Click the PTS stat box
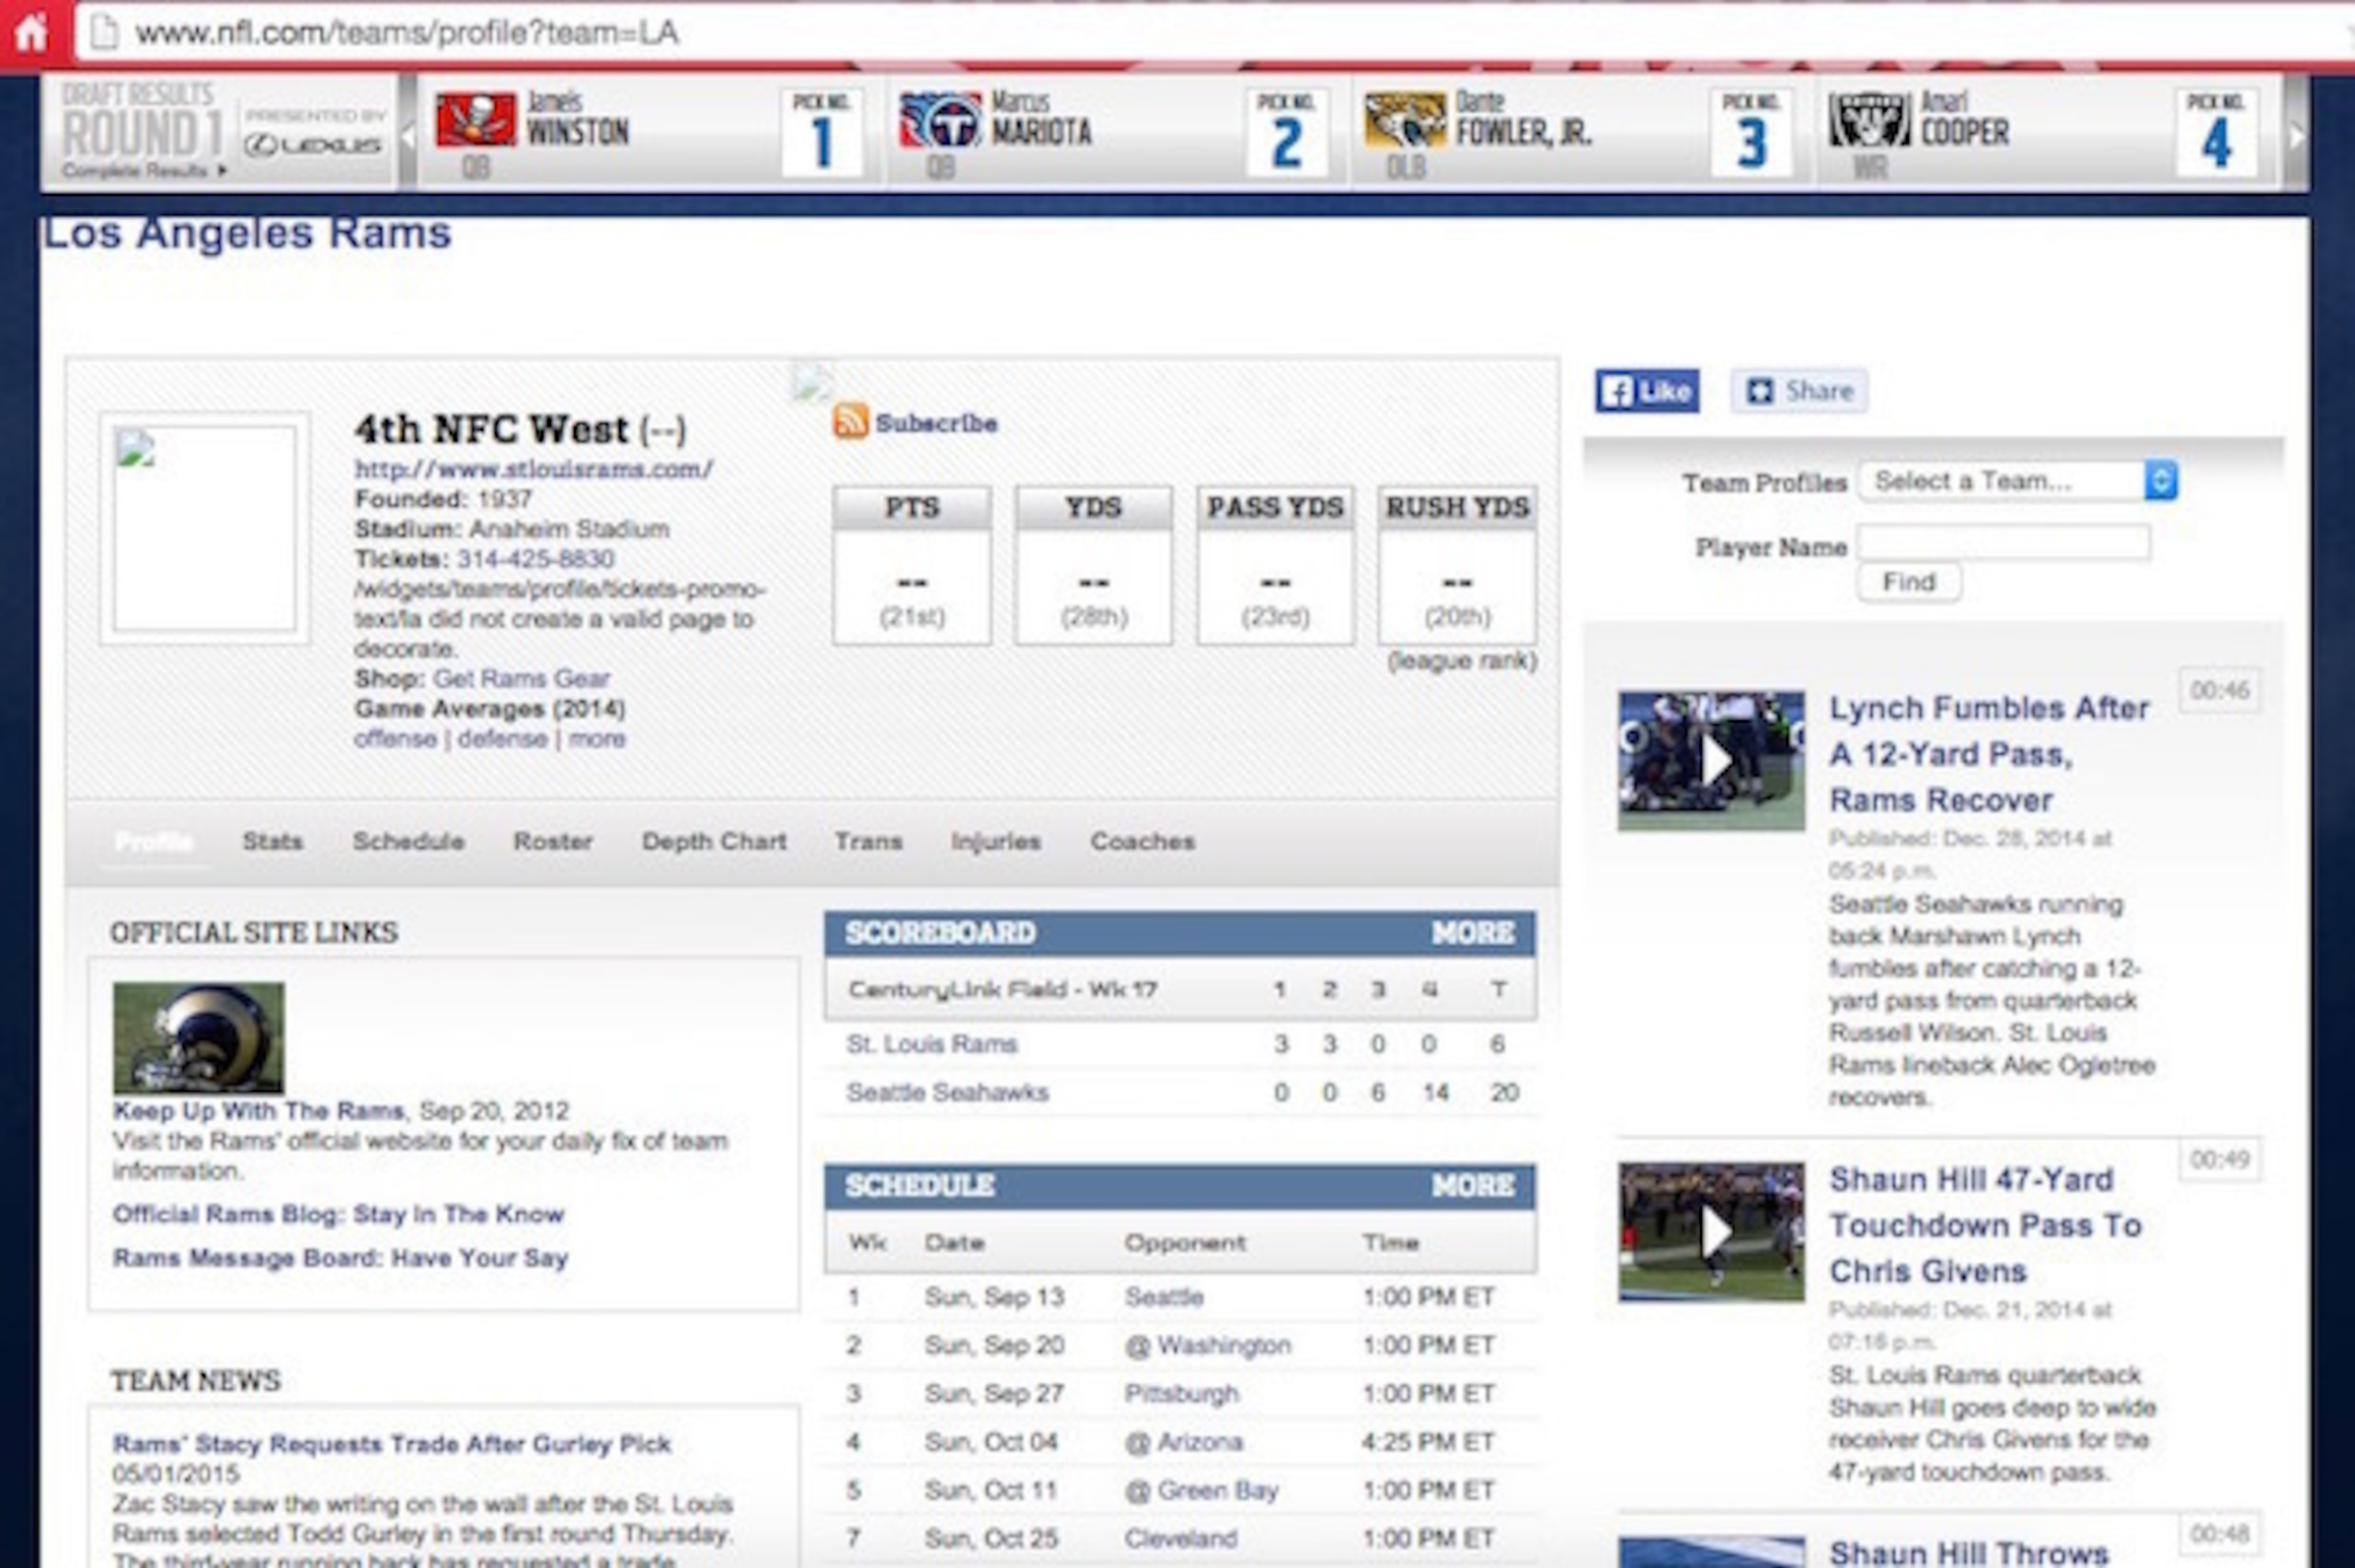The image size is (2355, 1568). click(912, 566)
